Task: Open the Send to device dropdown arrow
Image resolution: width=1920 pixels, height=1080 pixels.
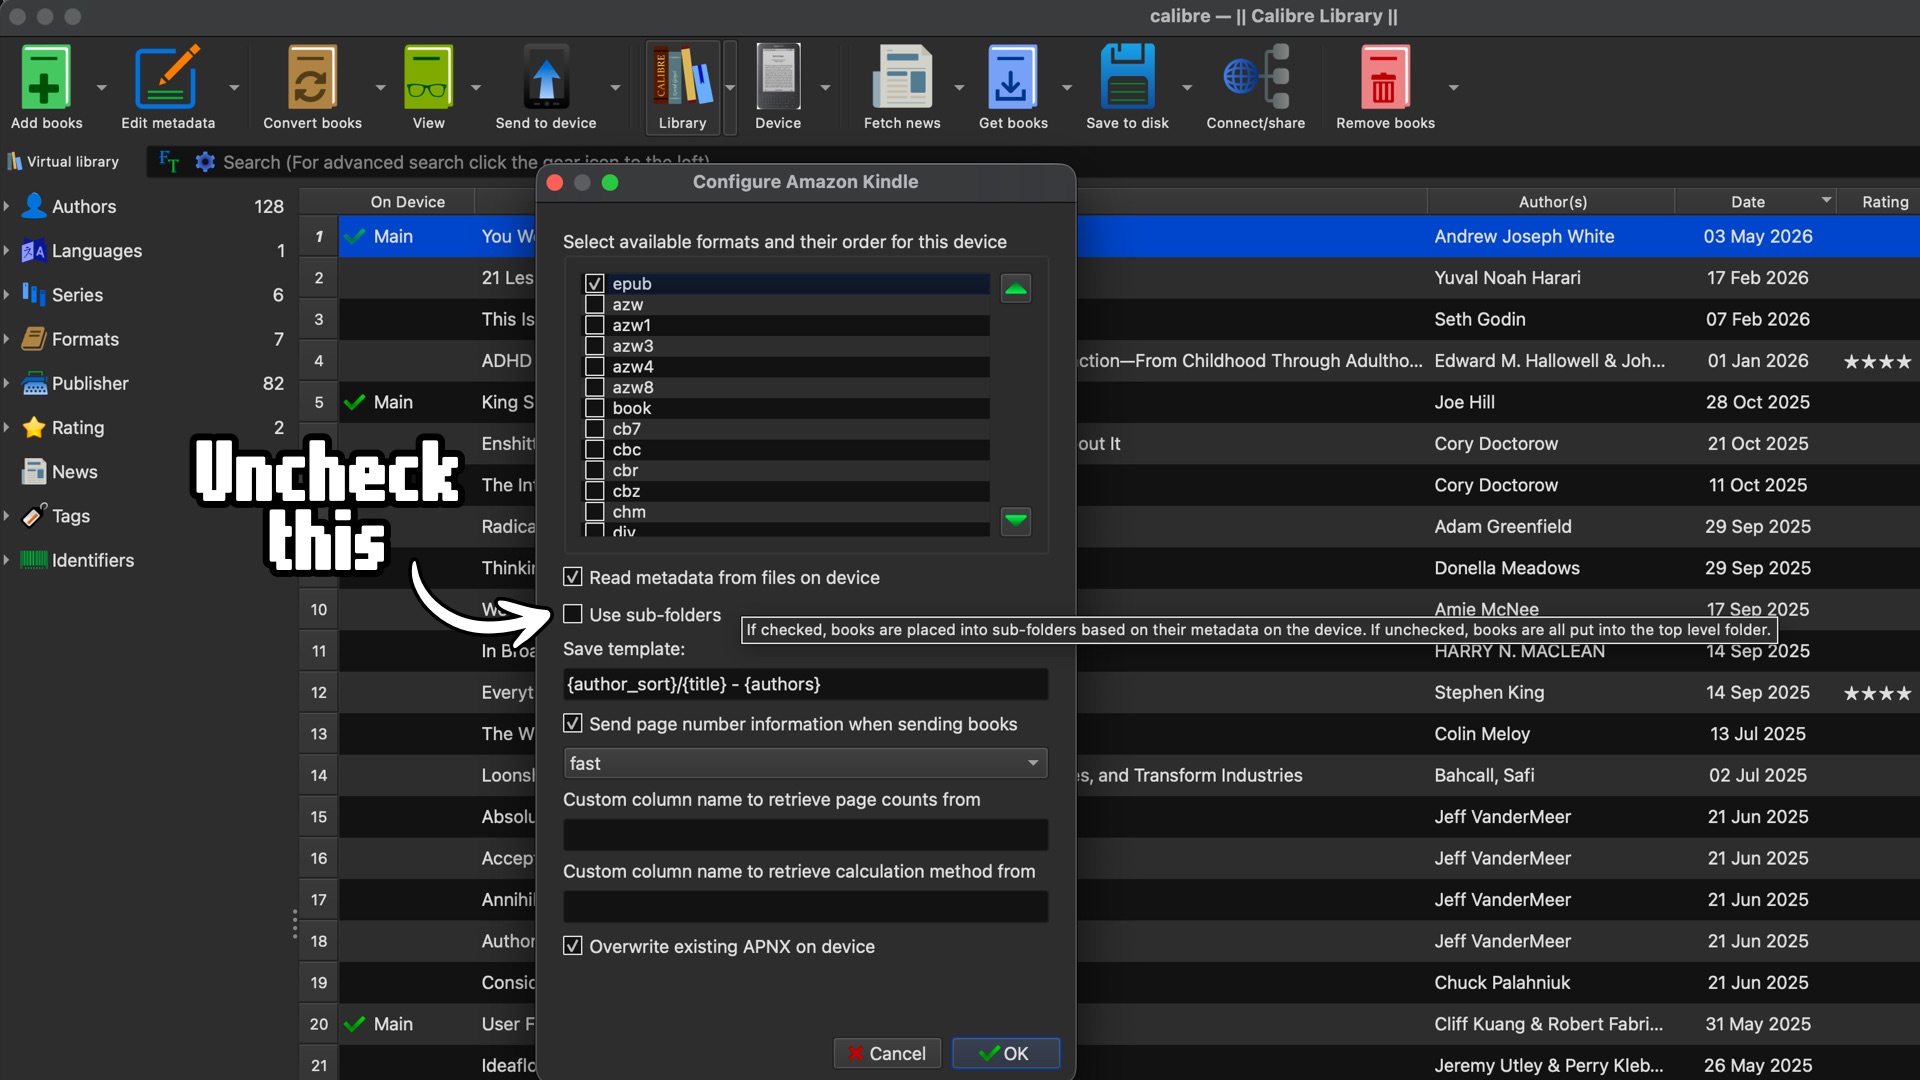Action: click(x=615, y=88)
